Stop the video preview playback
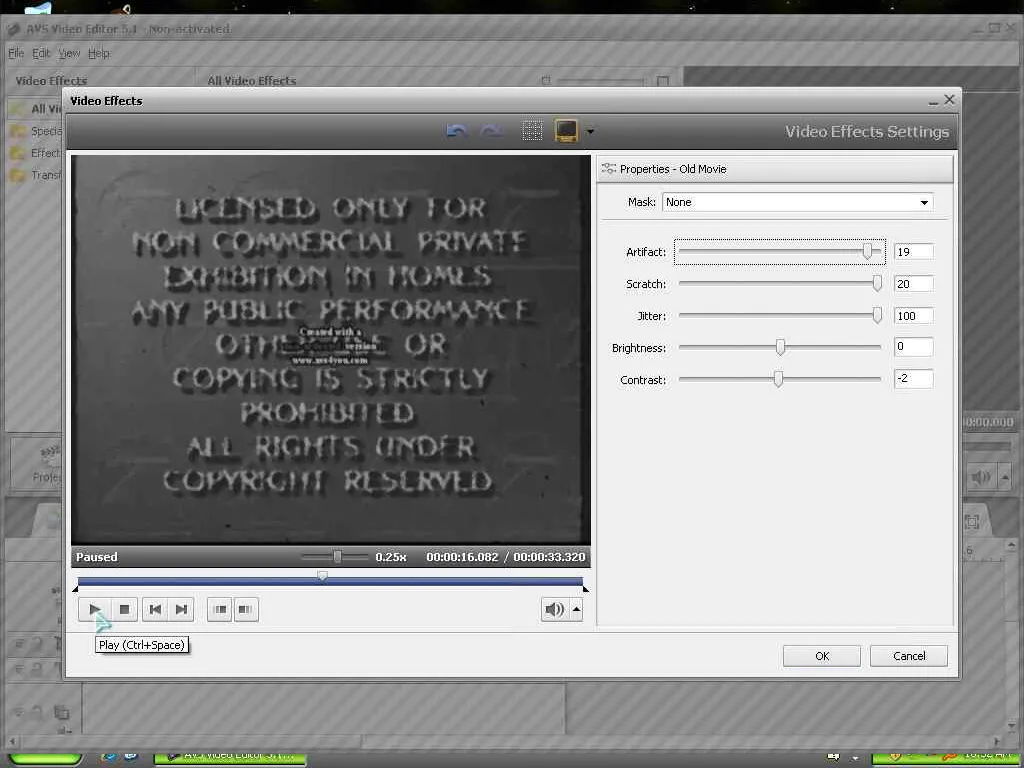The height and width of the screenshot is (768, 1024). 124,609
